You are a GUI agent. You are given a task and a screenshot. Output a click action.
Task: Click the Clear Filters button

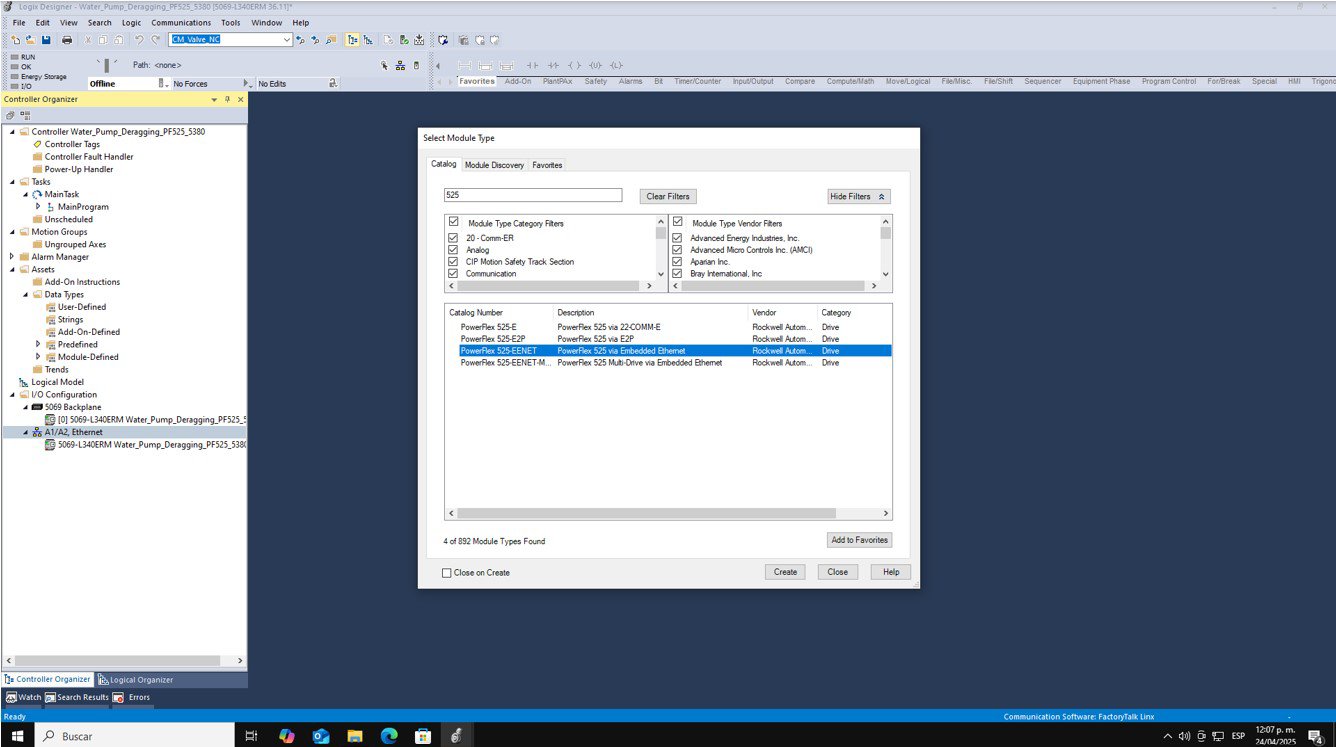click(x=669, y=196)
